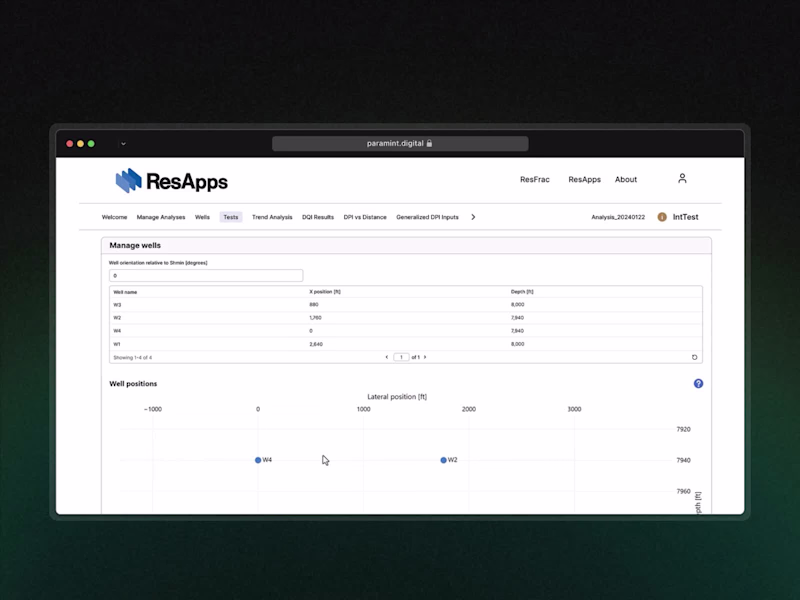This screenshot has width=800, height=600.
Task: Select the W4 well row name
Action: [117, 331]
